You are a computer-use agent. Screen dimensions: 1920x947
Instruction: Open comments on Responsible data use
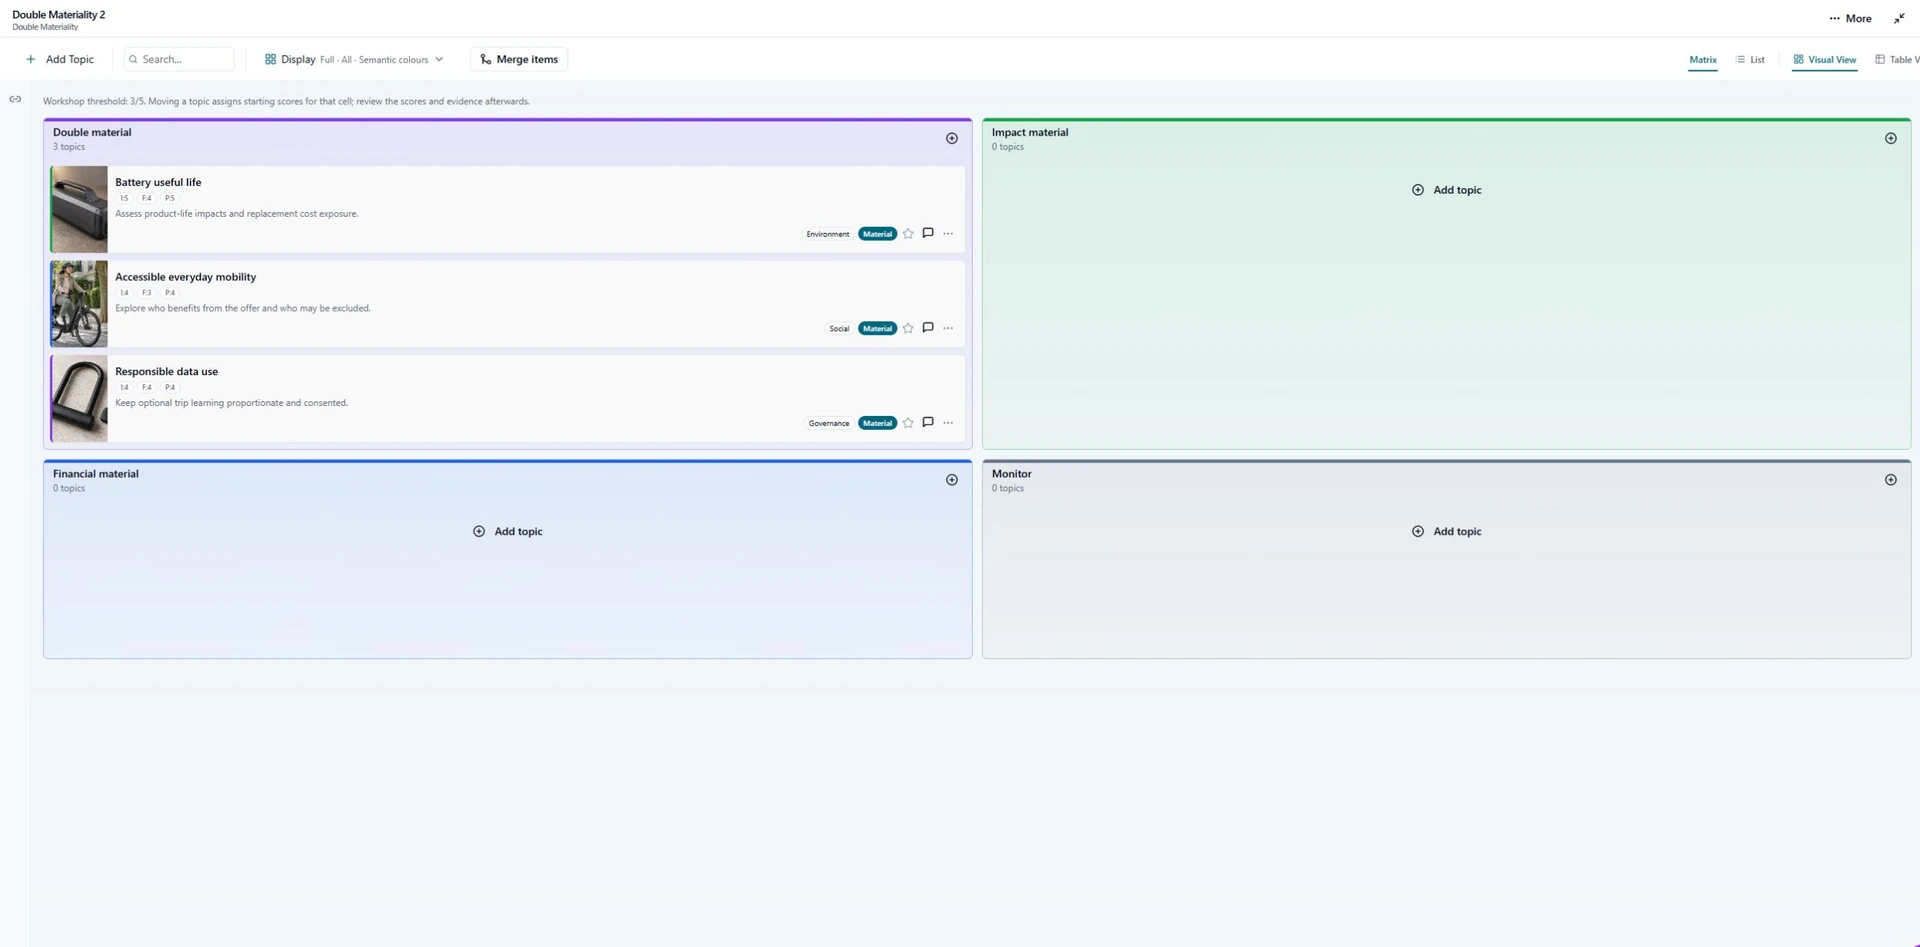coord(928,422)
